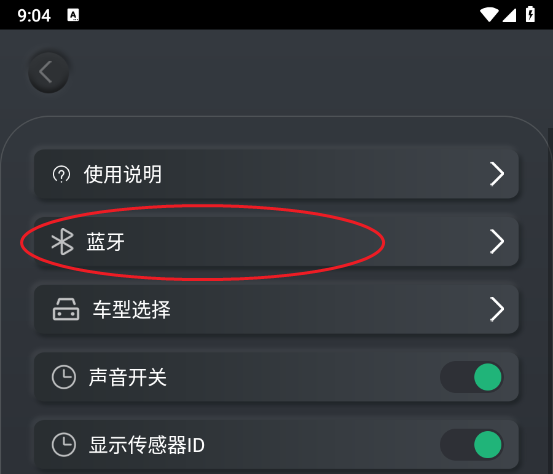
Task: Click the clock icon beside 声音开关
Action: pyautogui.click(x=64, y=377)
